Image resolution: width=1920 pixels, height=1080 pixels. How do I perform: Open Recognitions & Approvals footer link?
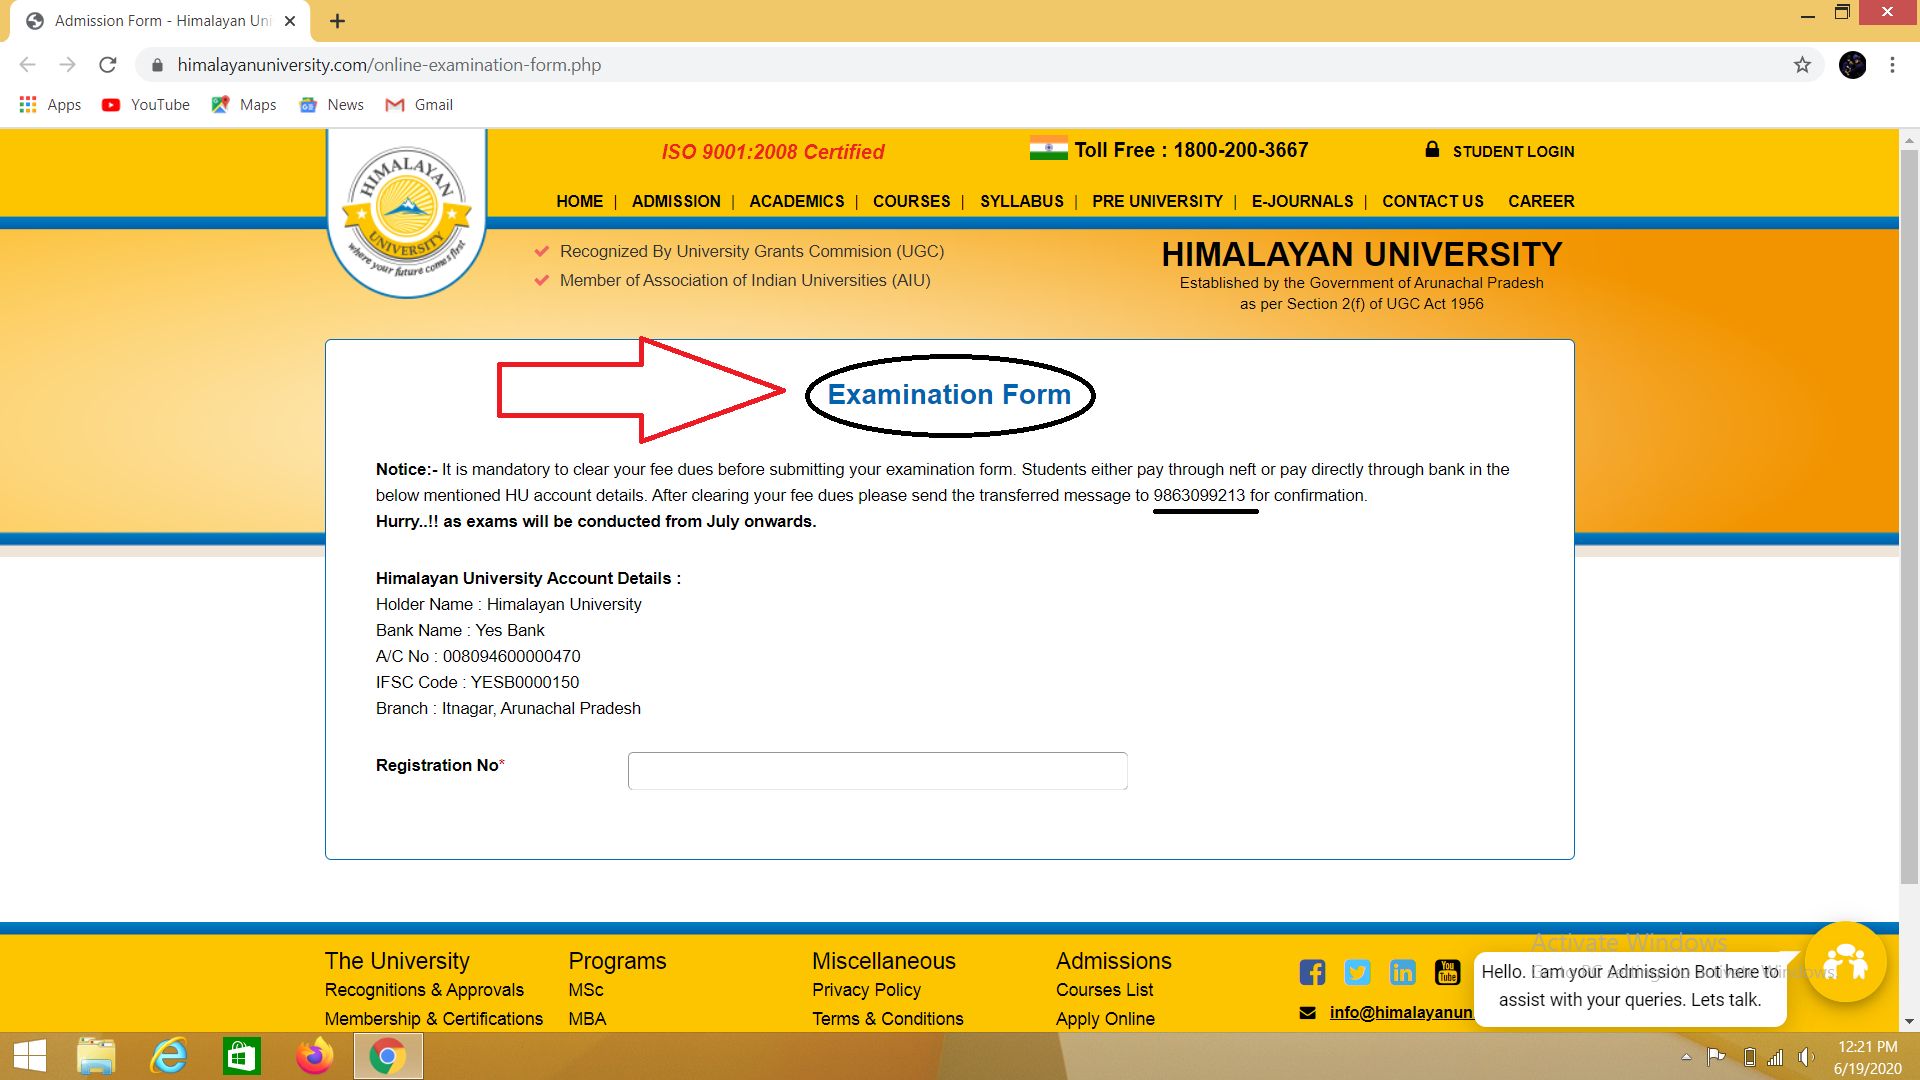click(424, 990)
